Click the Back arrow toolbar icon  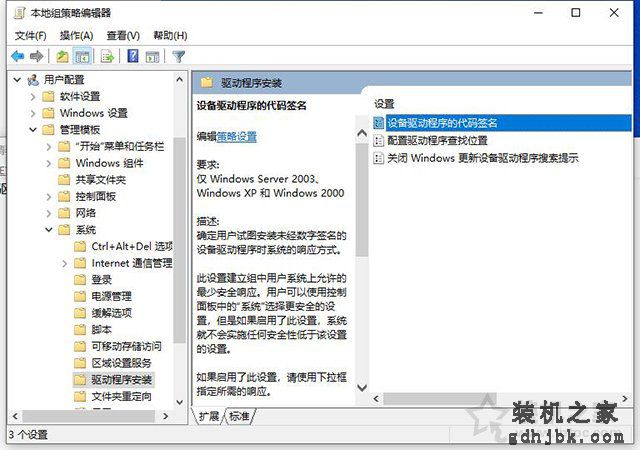18,56
